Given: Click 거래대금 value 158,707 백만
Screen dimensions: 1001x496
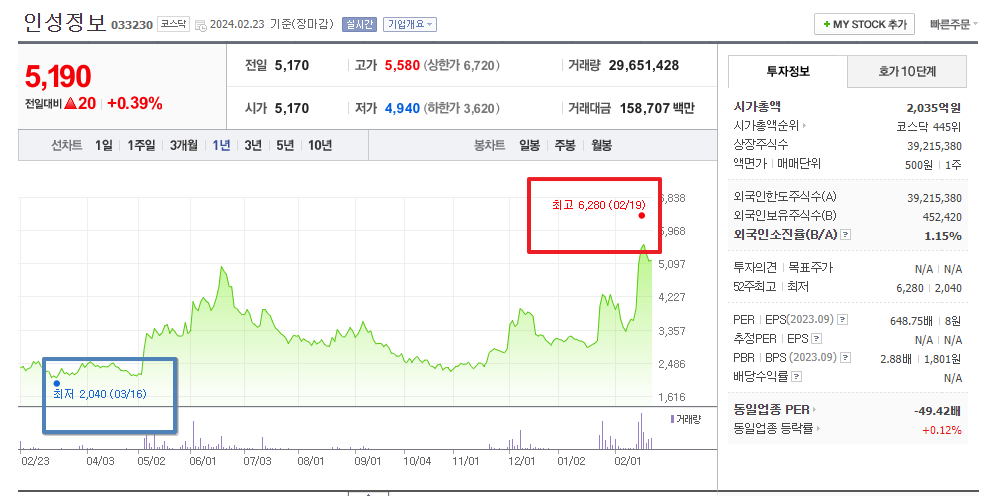Looking at the screenshot, I should pos(657,109).
